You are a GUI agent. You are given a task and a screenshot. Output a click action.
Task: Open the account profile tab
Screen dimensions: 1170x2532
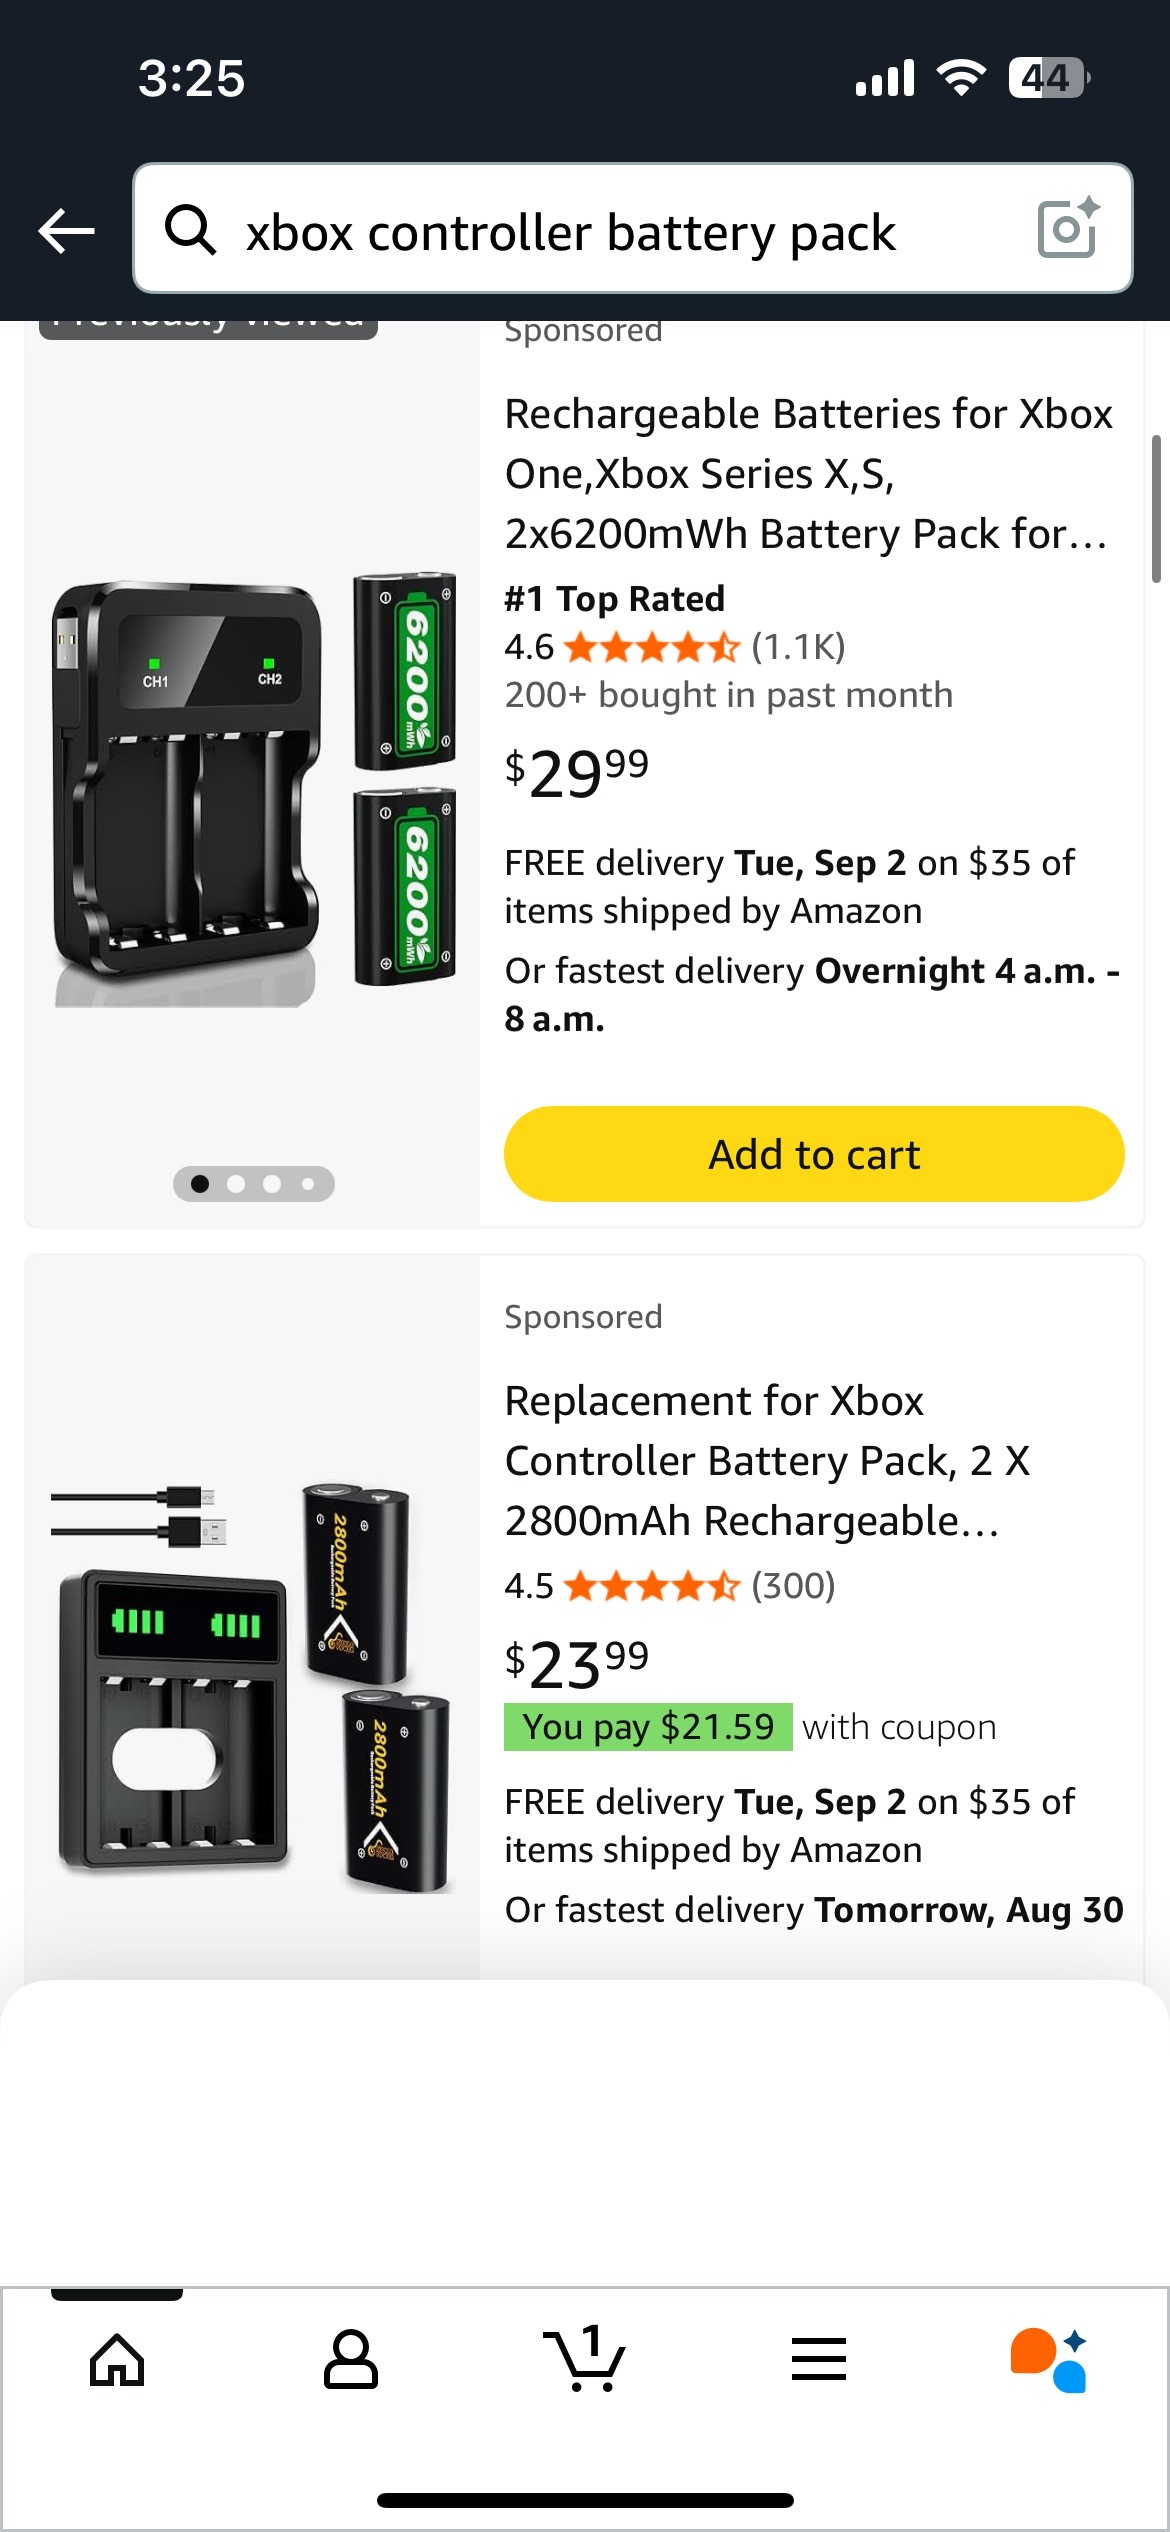tap(351, 2360)
